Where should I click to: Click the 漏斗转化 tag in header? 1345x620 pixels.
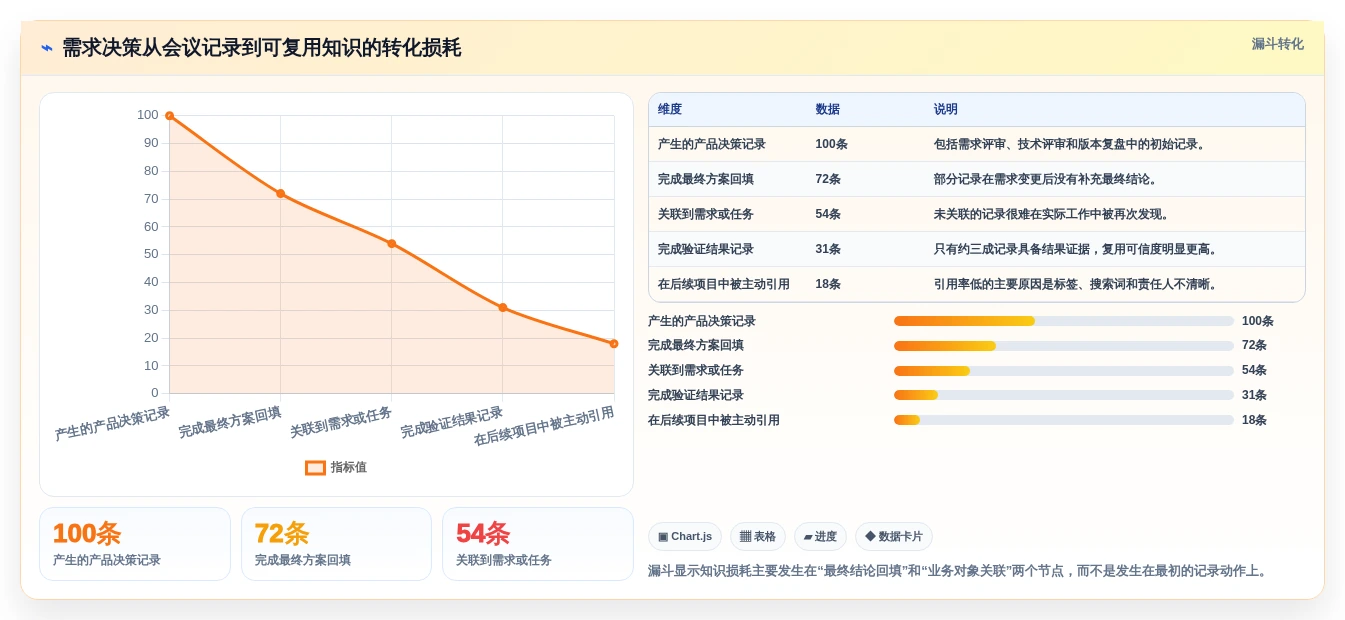coord(1277,44)
